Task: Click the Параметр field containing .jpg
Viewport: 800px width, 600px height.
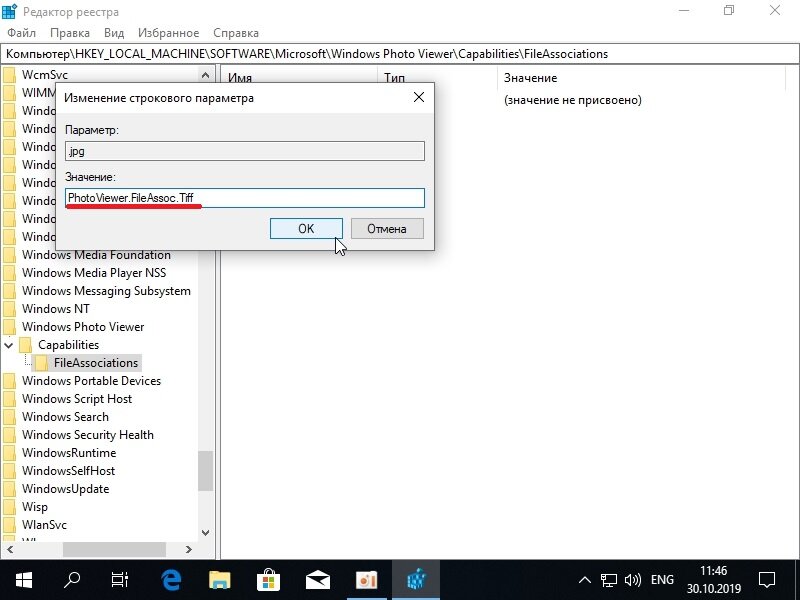Action: coord(245,151)
